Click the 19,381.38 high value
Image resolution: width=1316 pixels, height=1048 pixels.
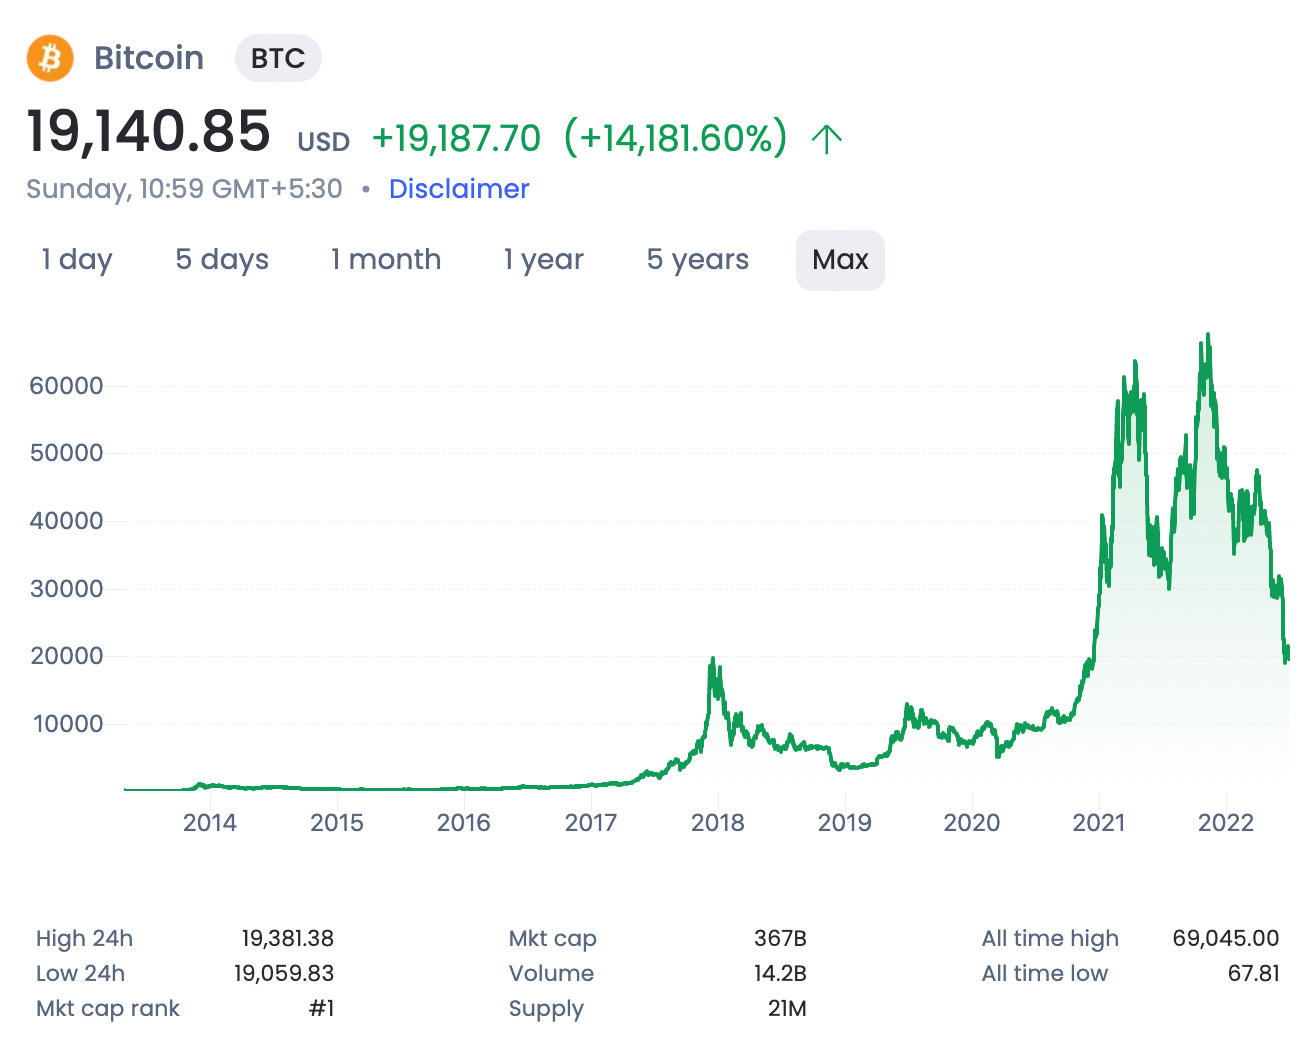point(288,939)
